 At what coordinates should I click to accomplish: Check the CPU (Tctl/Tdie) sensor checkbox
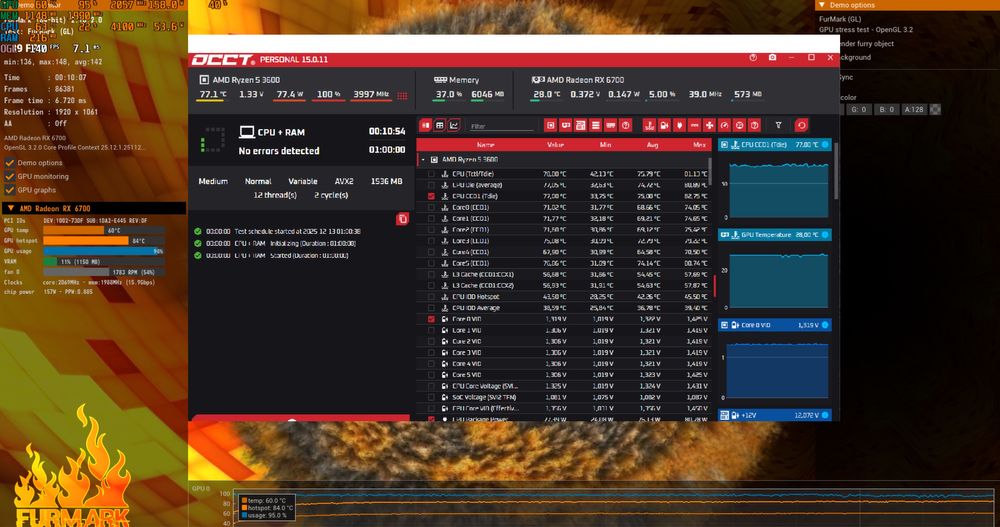tap(431, 174)
